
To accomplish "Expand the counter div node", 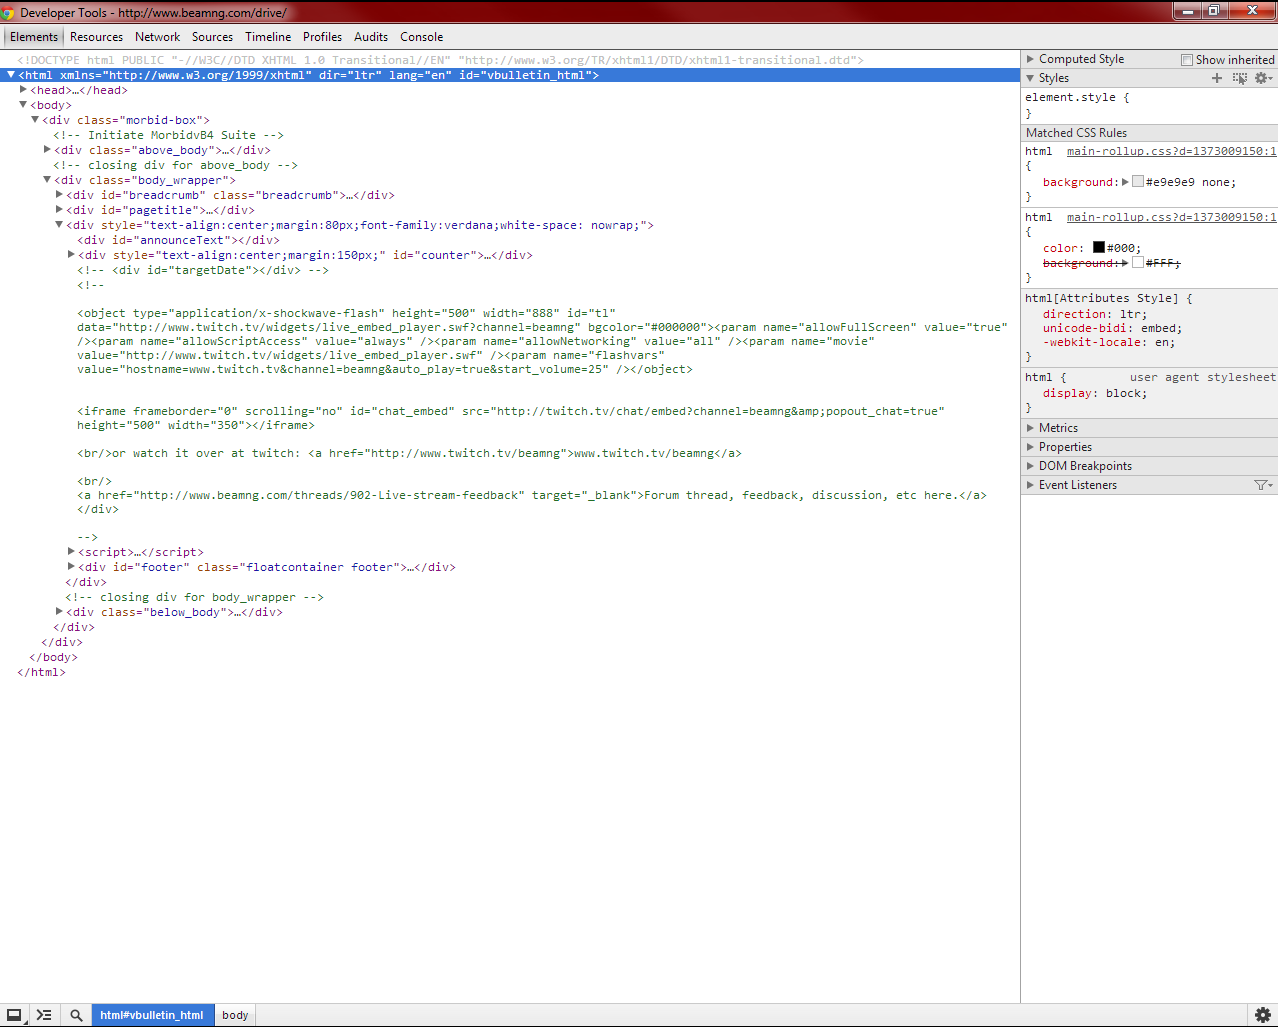I will 71,255.
